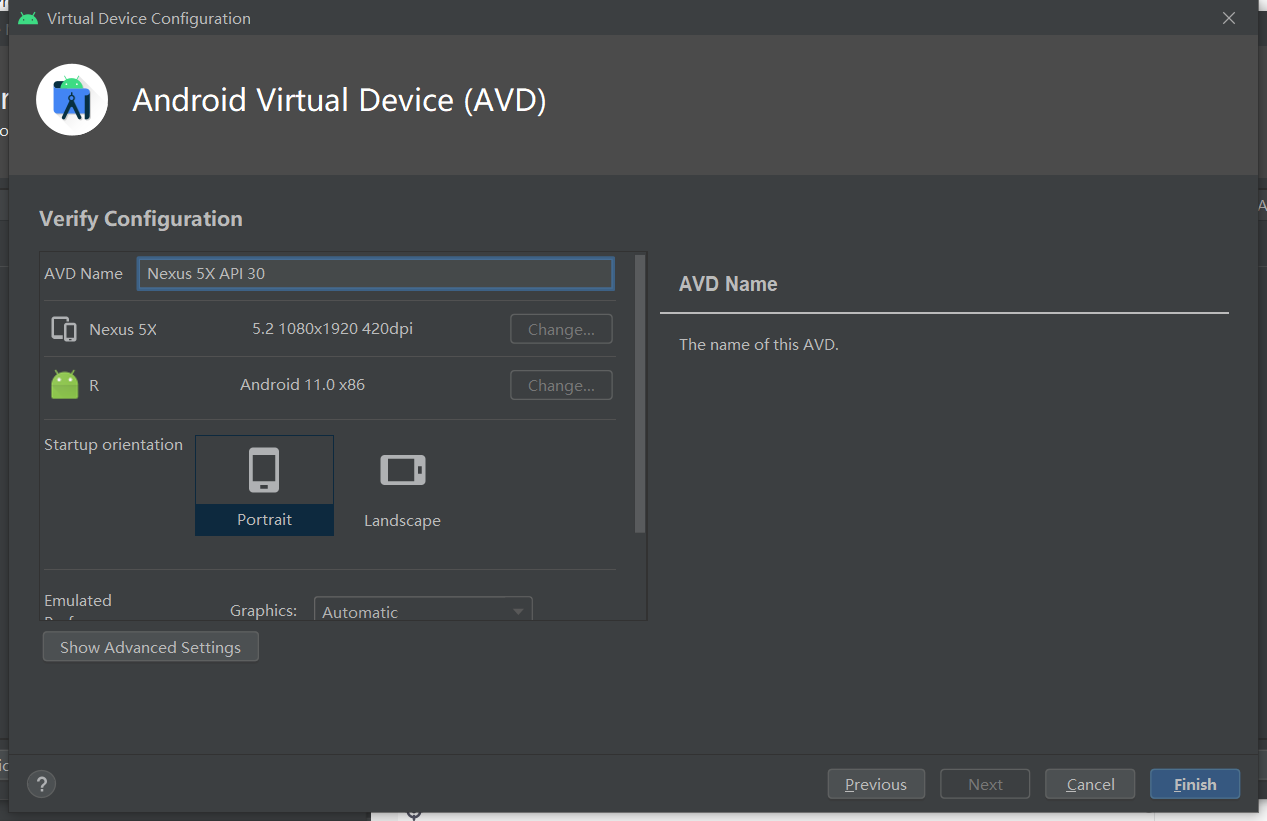This screenshot has height=821, width=1267.
Task: Click the green Android R system image icon
Action: pos(65,385)
